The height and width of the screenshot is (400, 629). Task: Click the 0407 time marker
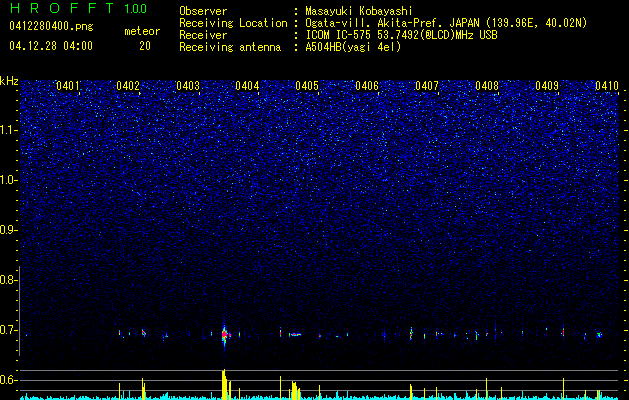[x=427, y=85]
